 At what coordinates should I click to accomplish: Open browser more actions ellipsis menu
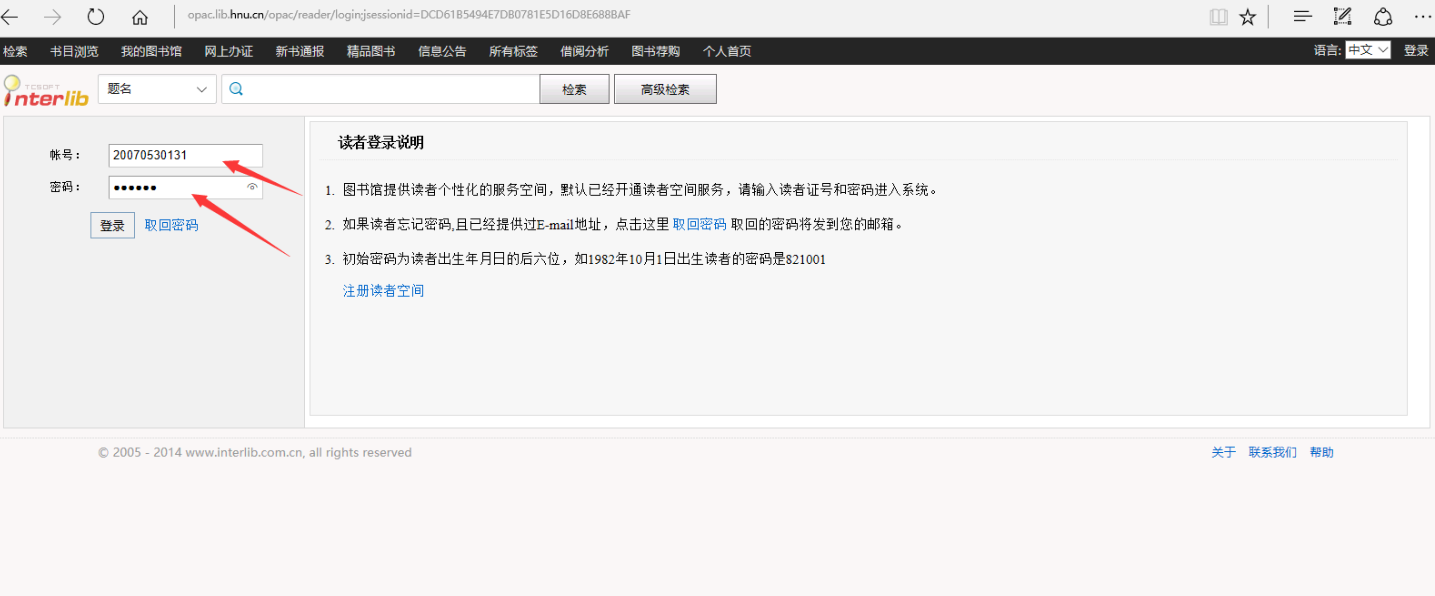coord(1423,17)
